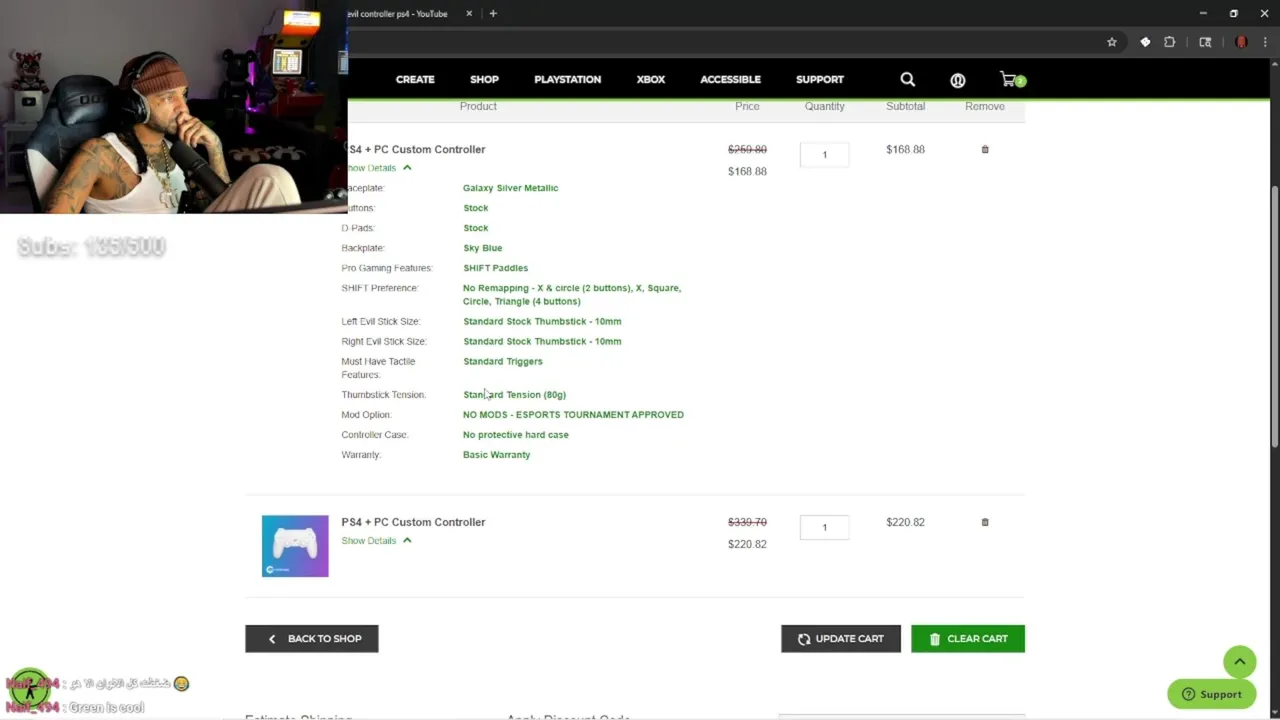Click the second PS4 + PC Custom Controller title
The height and width of the screenshot is (720, 1280).
pyautogui.click(x=413, y=522)
